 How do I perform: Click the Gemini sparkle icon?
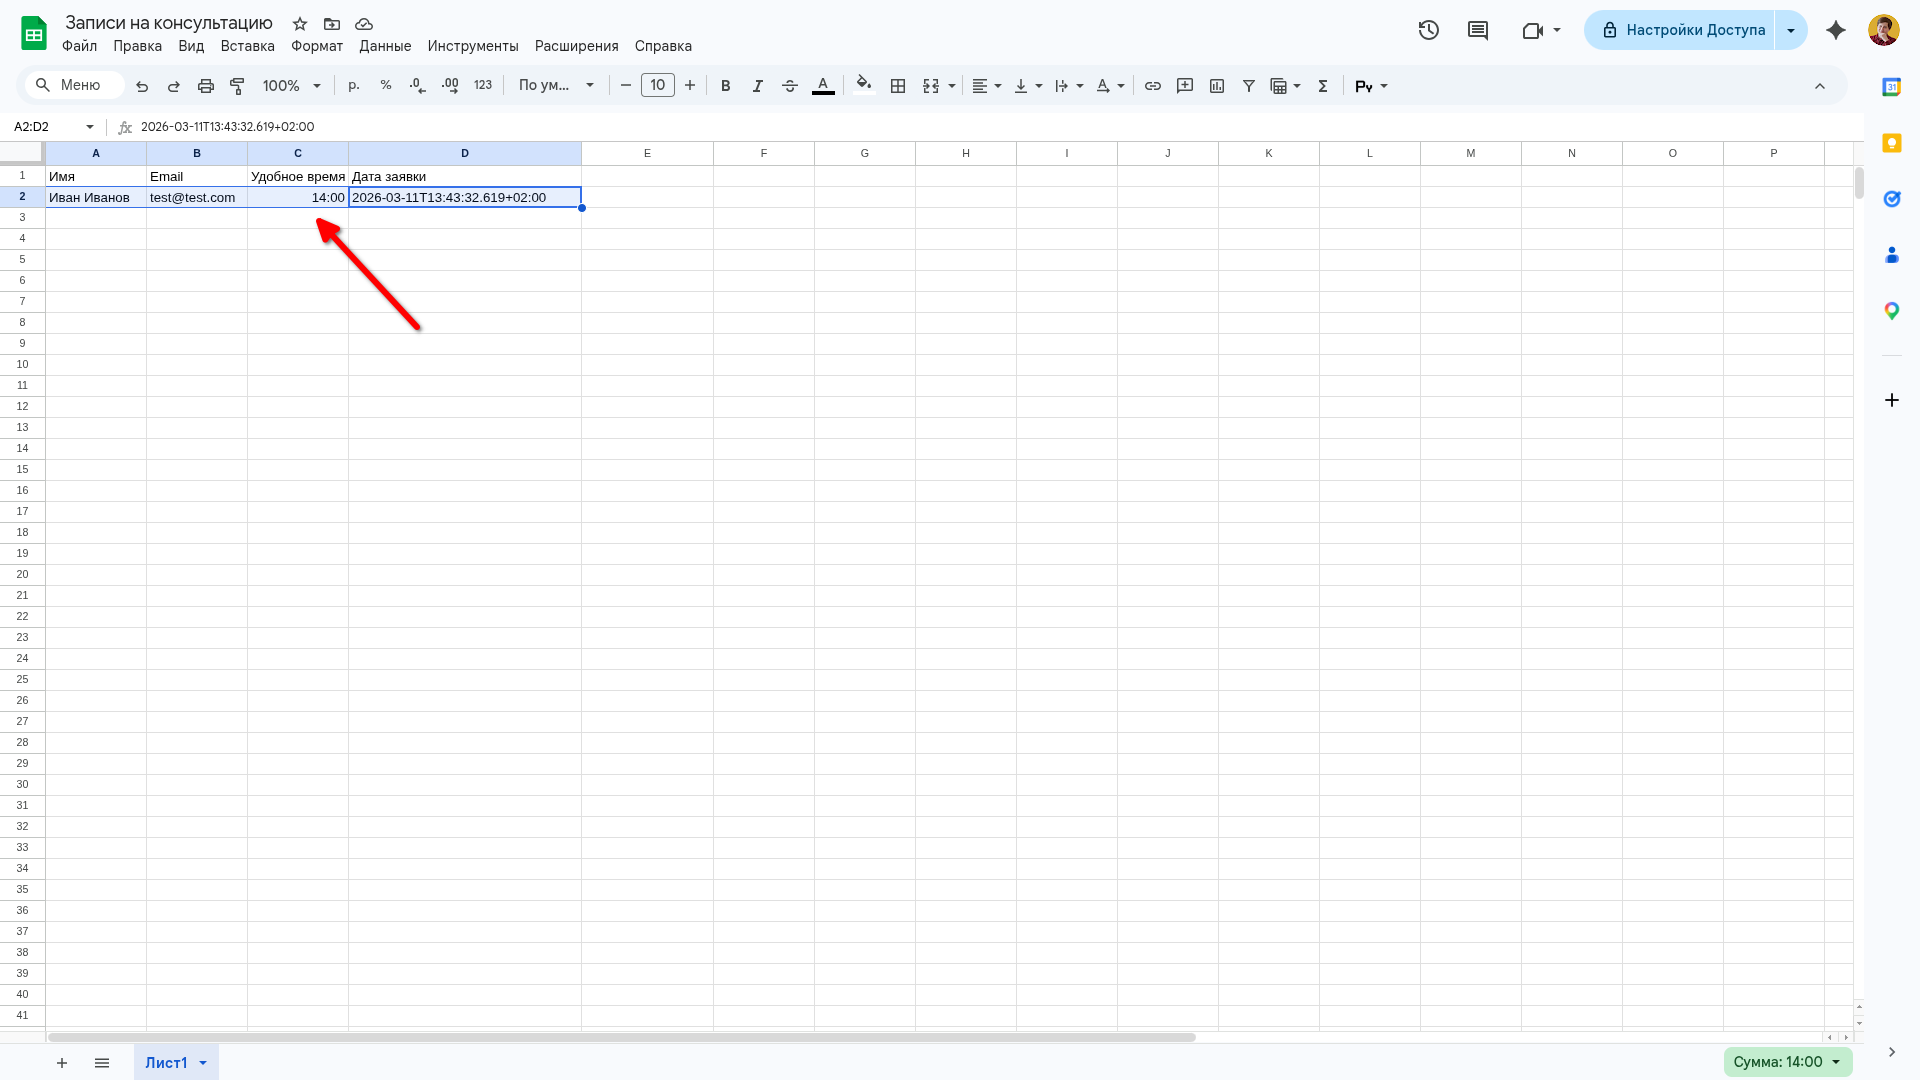1835,30
